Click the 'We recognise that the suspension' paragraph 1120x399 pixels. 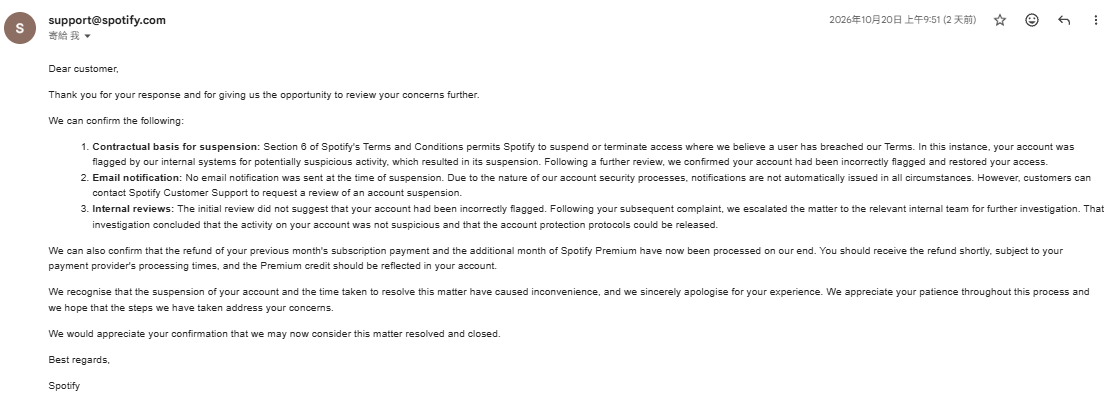coord(569,300)
